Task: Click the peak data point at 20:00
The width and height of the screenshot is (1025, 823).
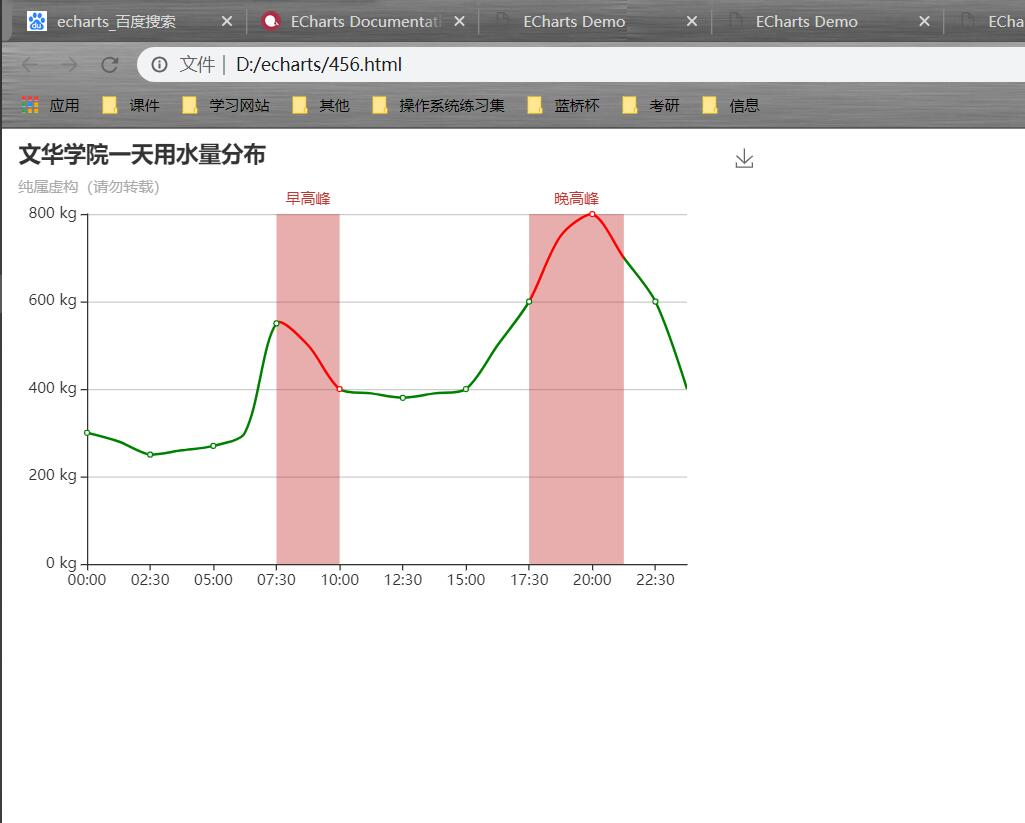Action: (592, 214)
